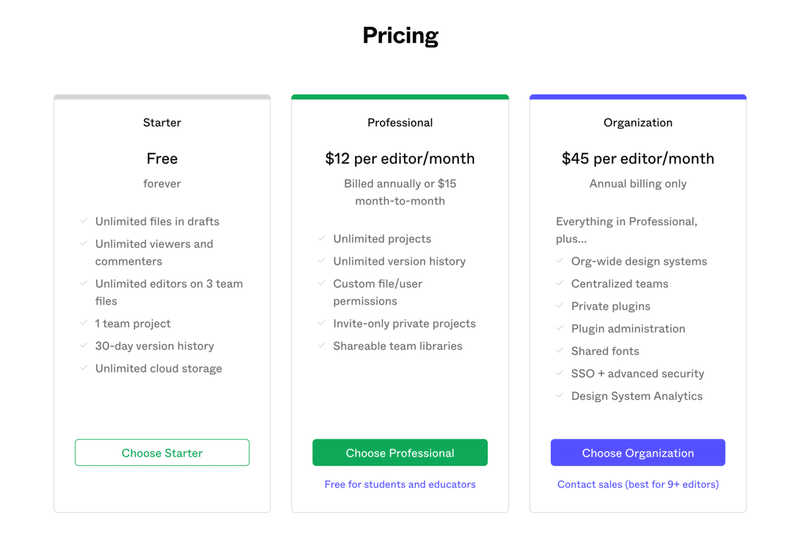
Task: Click checkmark beside 30-day version history
Action: 84,345
